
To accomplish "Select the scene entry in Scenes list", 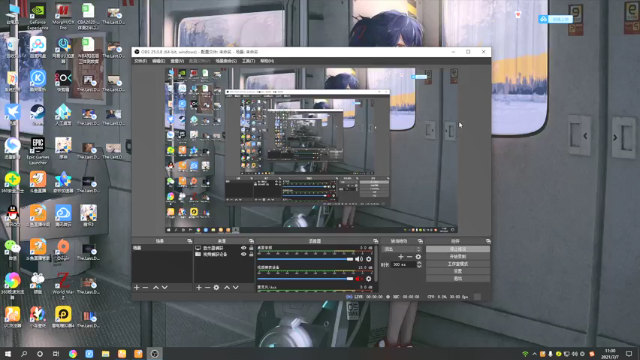I will tap(162, 248).
